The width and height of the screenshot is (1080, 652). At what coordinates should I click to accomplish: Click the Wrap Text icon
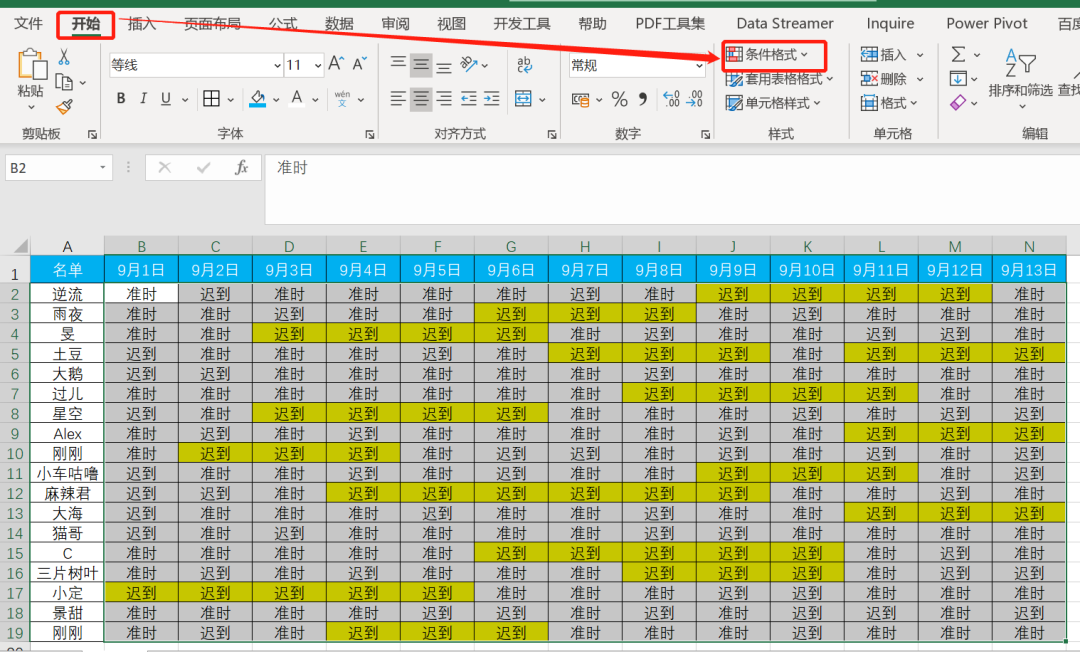(524, 65)
